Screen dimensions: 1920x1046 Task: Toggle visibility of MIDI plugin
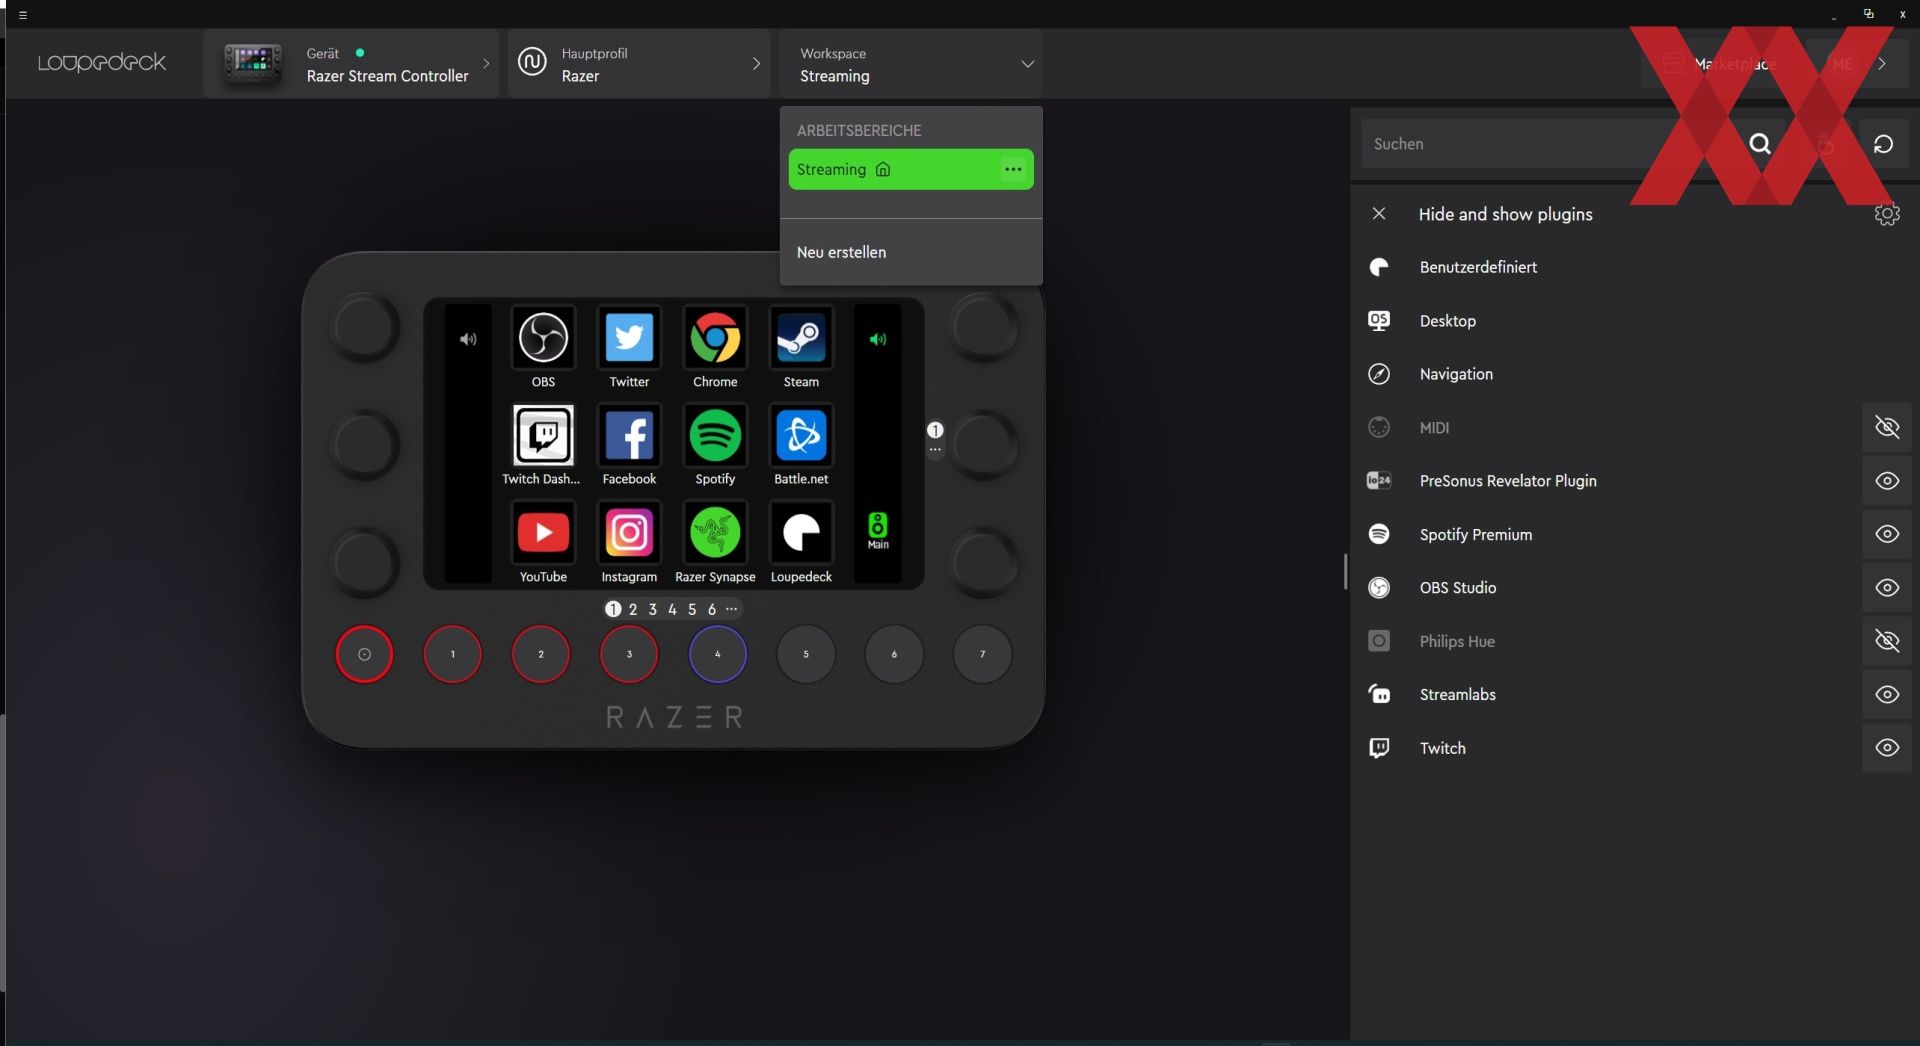pyautogui.click(x=1887, y=428)
